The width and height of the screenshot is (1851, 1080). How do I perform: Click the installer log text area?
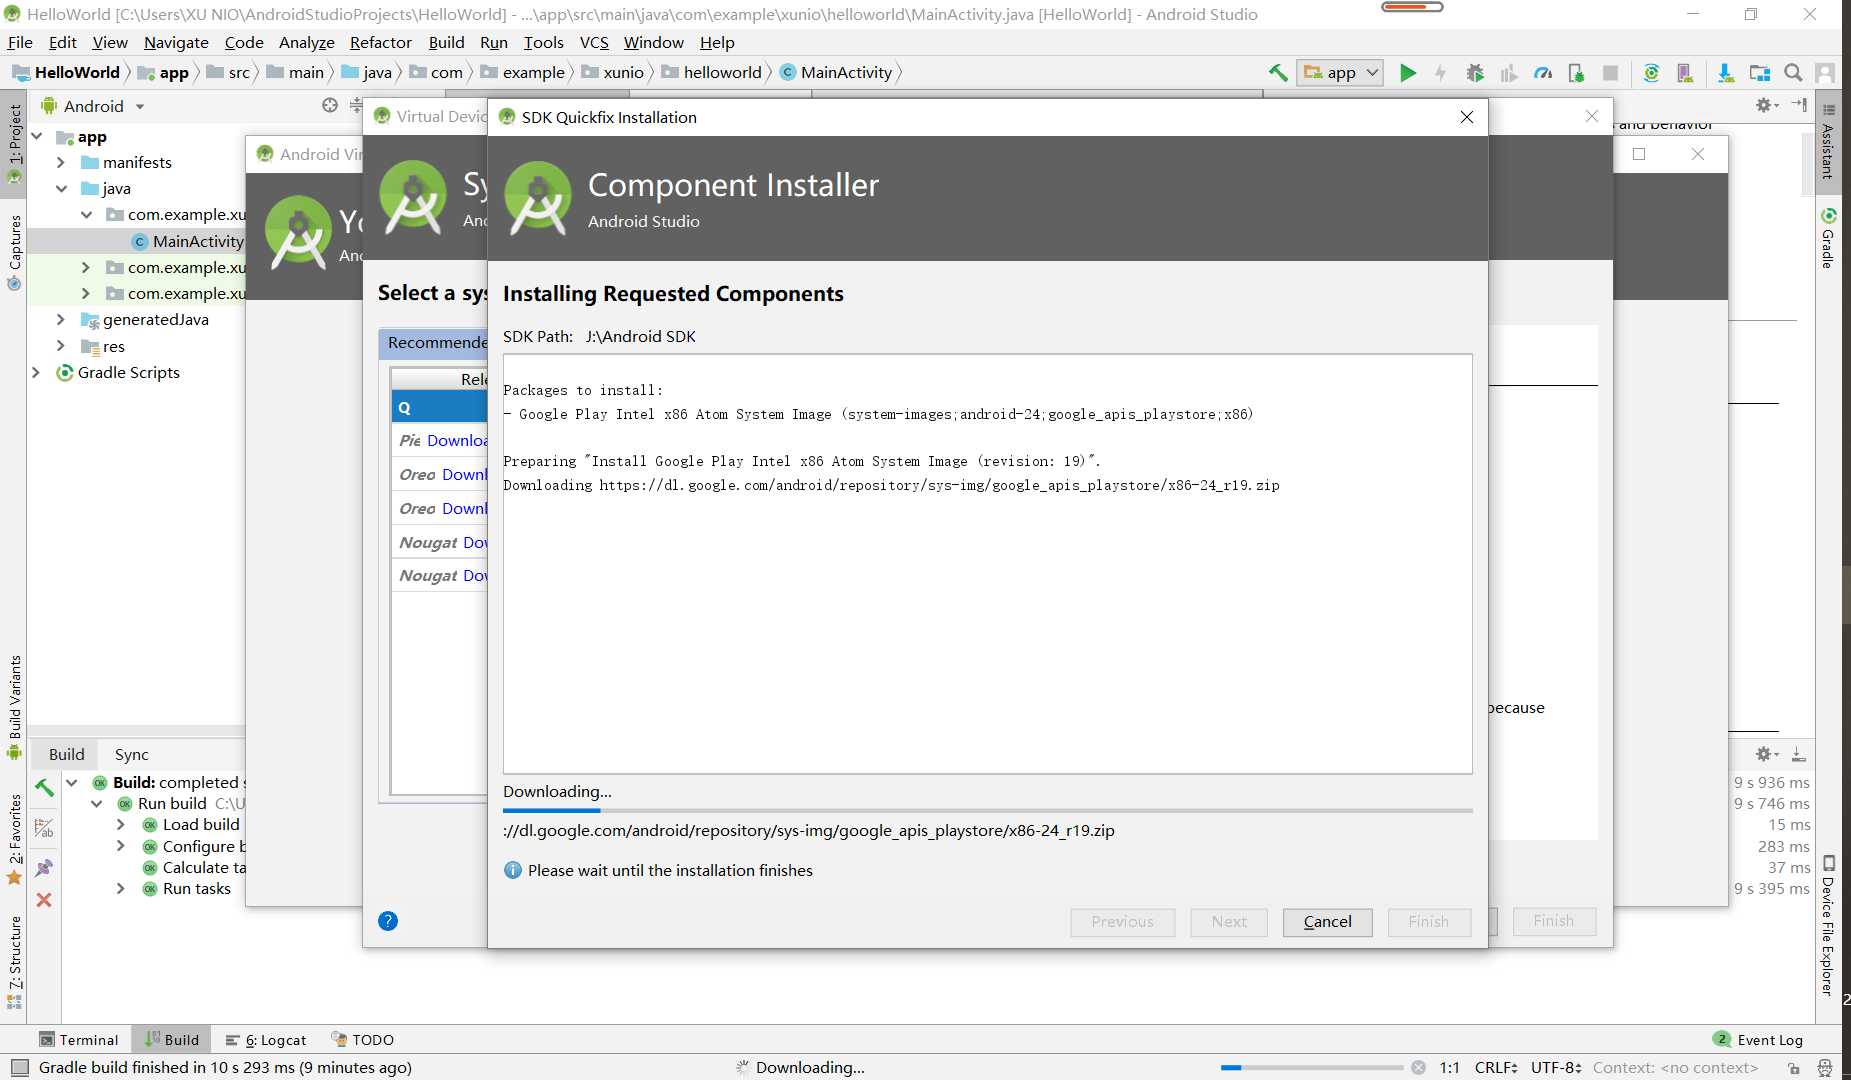point(987,563)
